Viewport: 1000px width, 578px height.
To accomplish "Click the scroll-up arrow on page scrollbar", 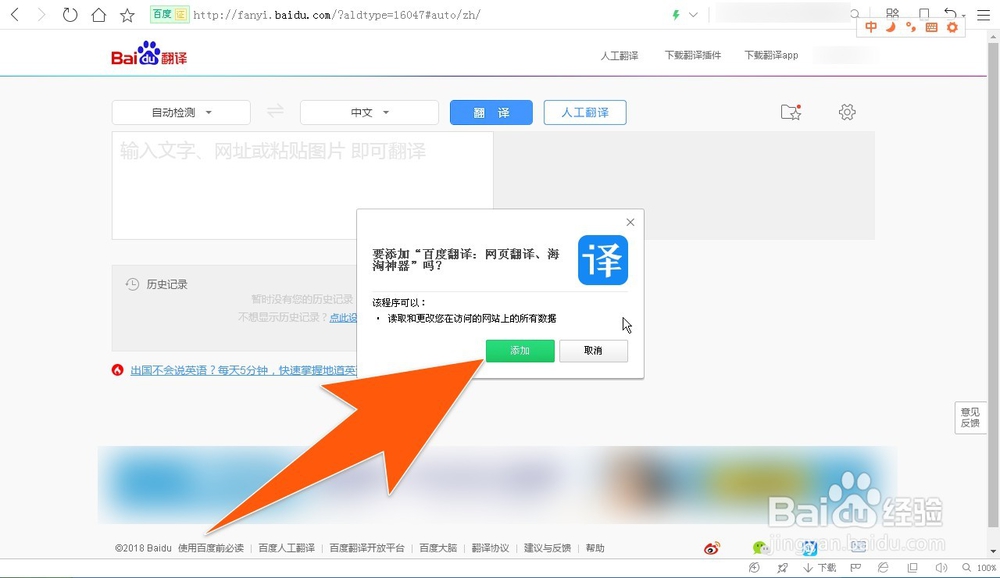I will tap(994, 36).
